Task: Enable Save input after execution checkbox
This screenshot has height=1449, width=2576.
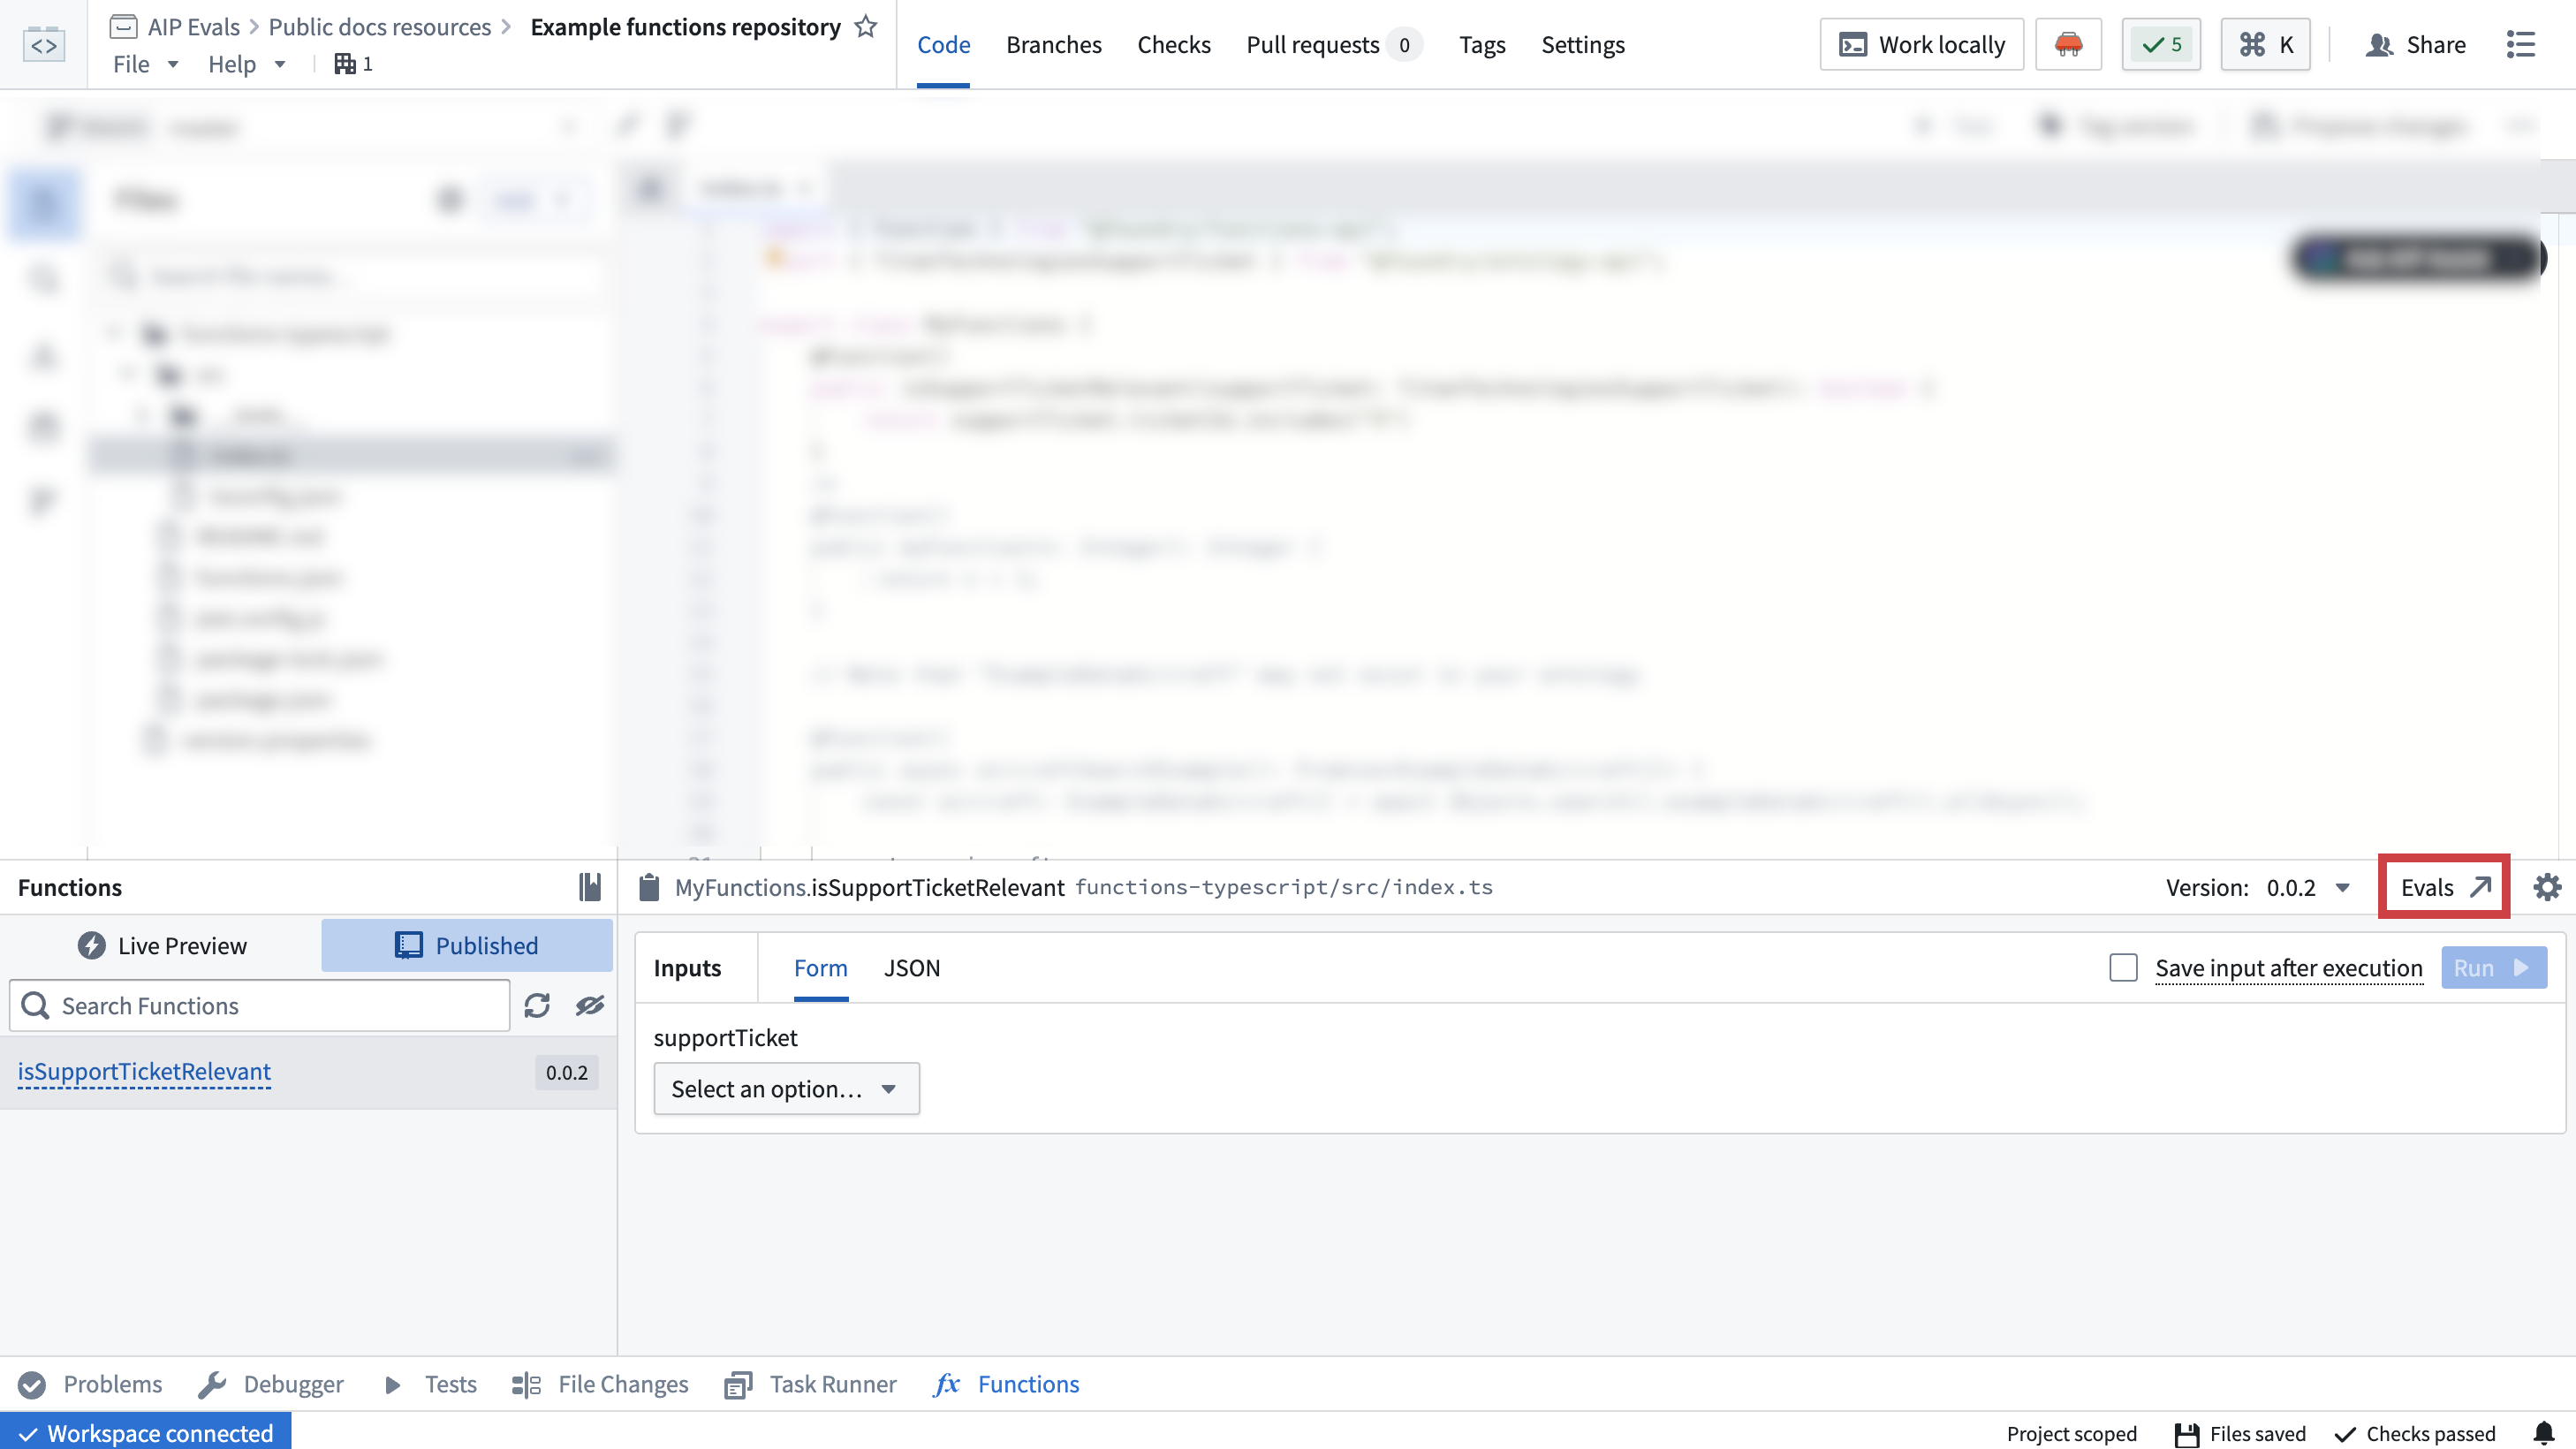Action: (x=2123, y=967)
